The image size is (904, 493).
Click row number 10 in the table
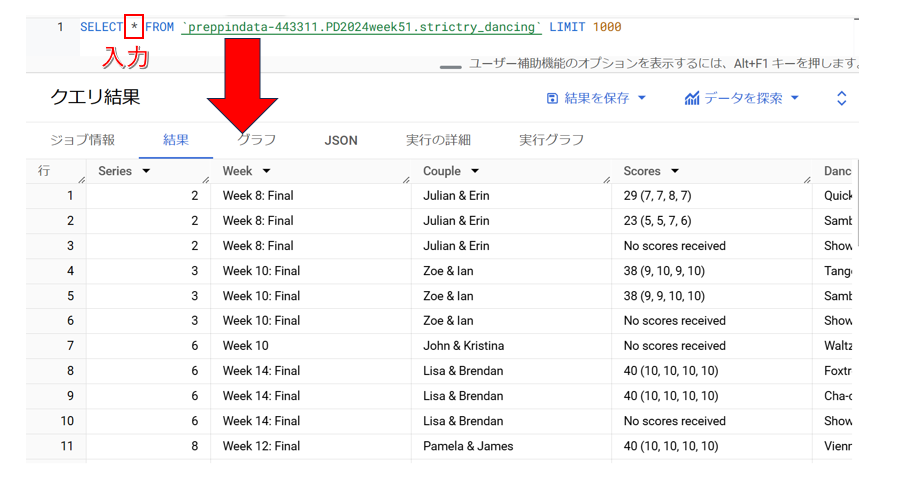pos(67,422)
